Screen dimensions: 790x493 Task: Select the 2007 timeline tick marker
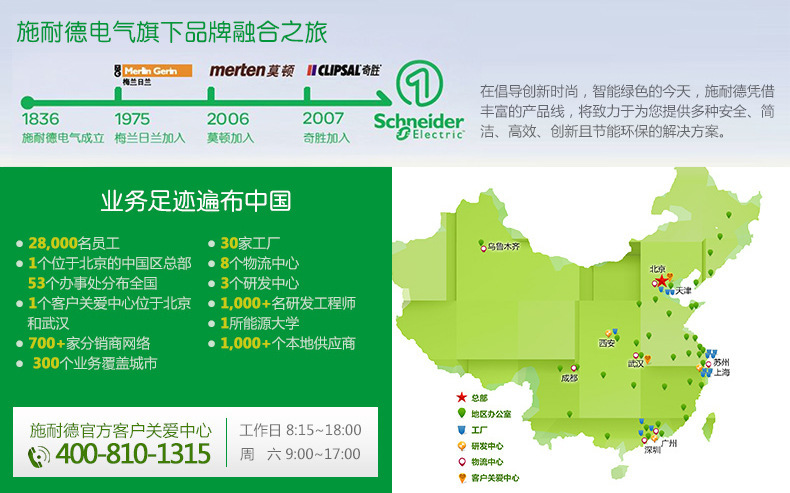(x=307, y=94)
